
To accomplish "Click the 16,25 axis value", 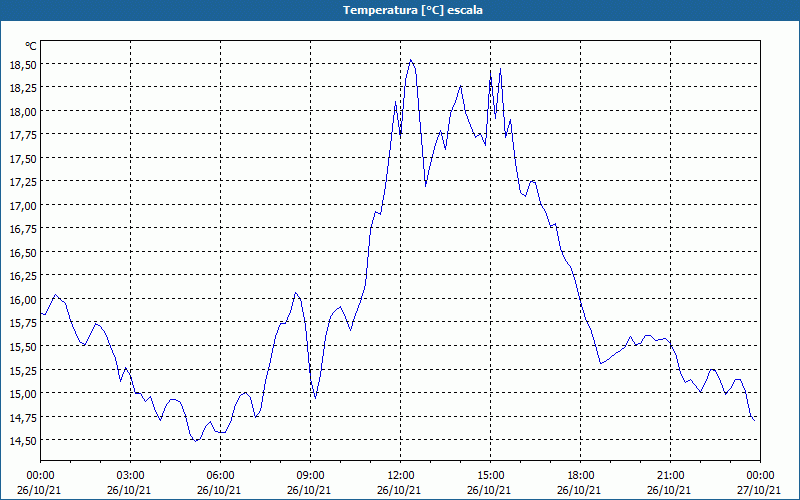I will (x=23, y=276).
